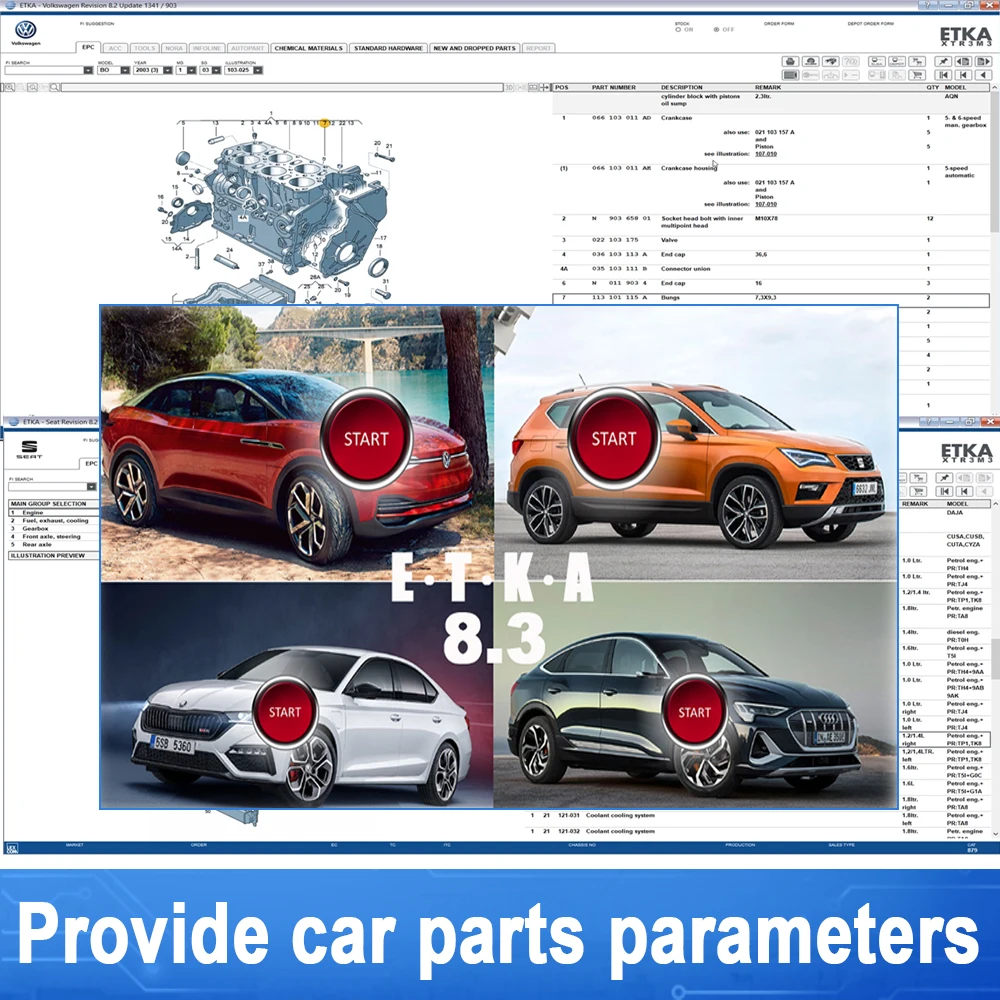The image size is (1000, 1000).
Task: Start the Audi catalog on the black SUV
Action: [x=694, y=712]
